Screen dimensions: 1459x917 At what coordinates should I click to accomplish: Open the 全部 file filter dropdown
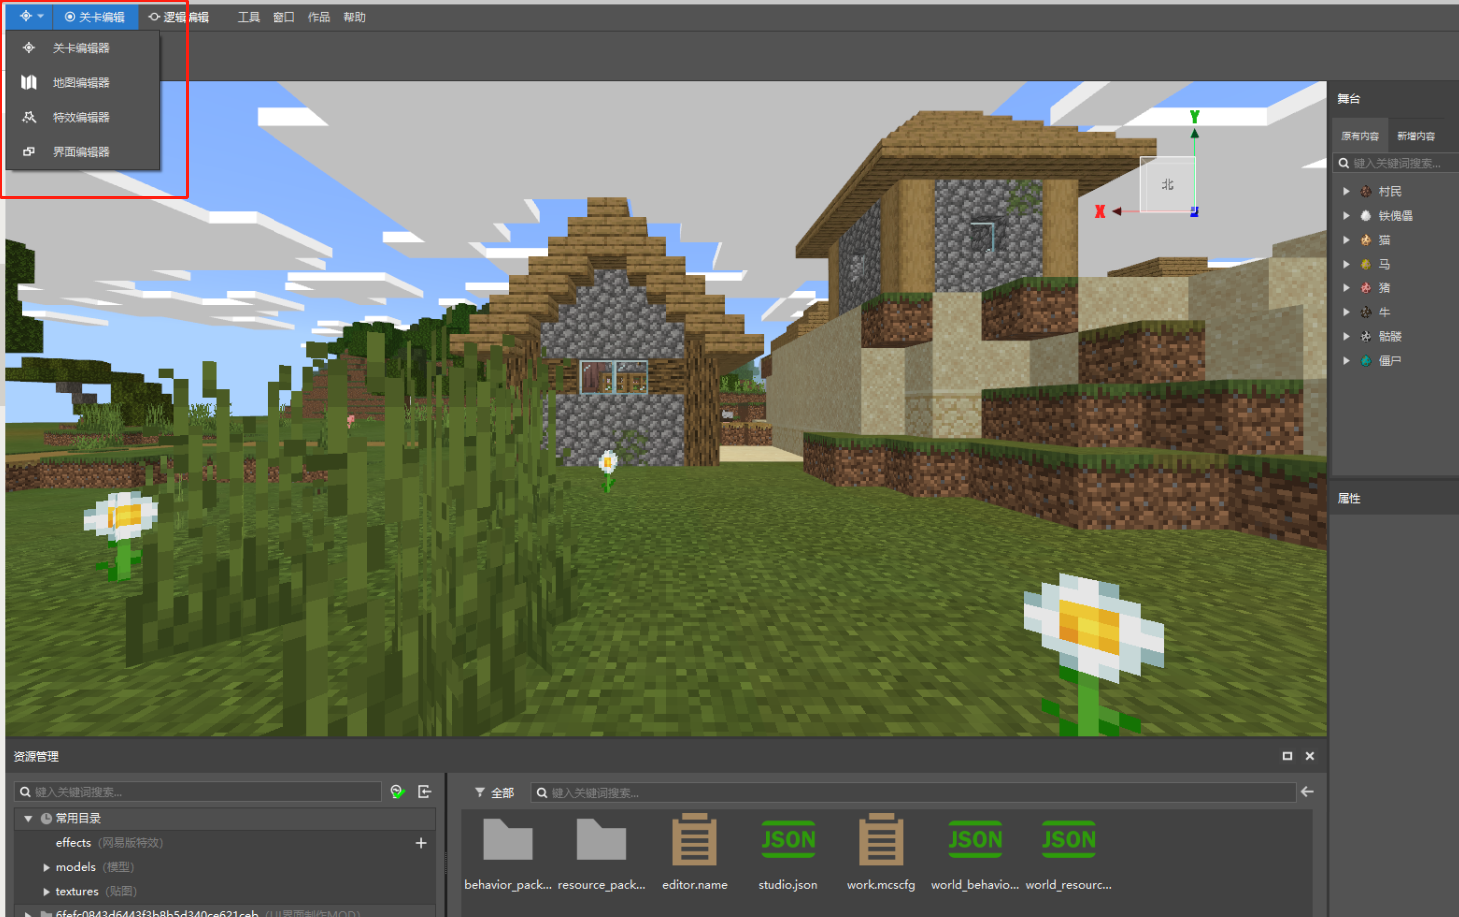click(x=494, y=793)
